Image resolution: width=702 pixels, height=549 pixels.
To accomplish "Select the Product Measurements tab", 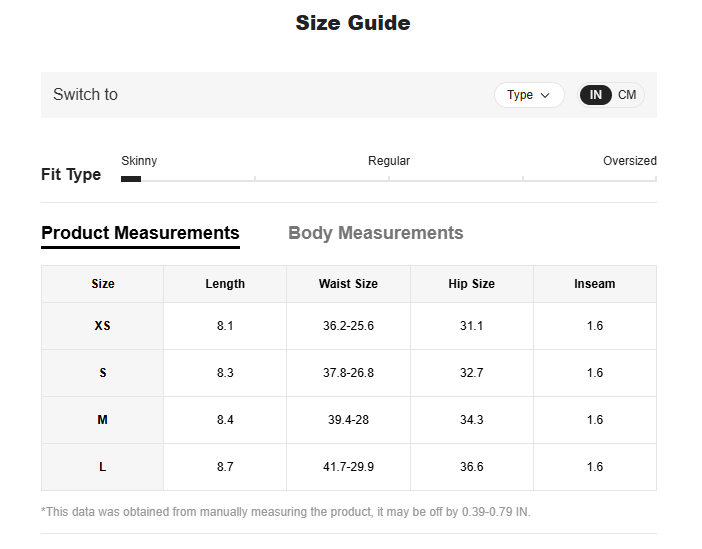I will pyautogui.click(x=140, y=233).
